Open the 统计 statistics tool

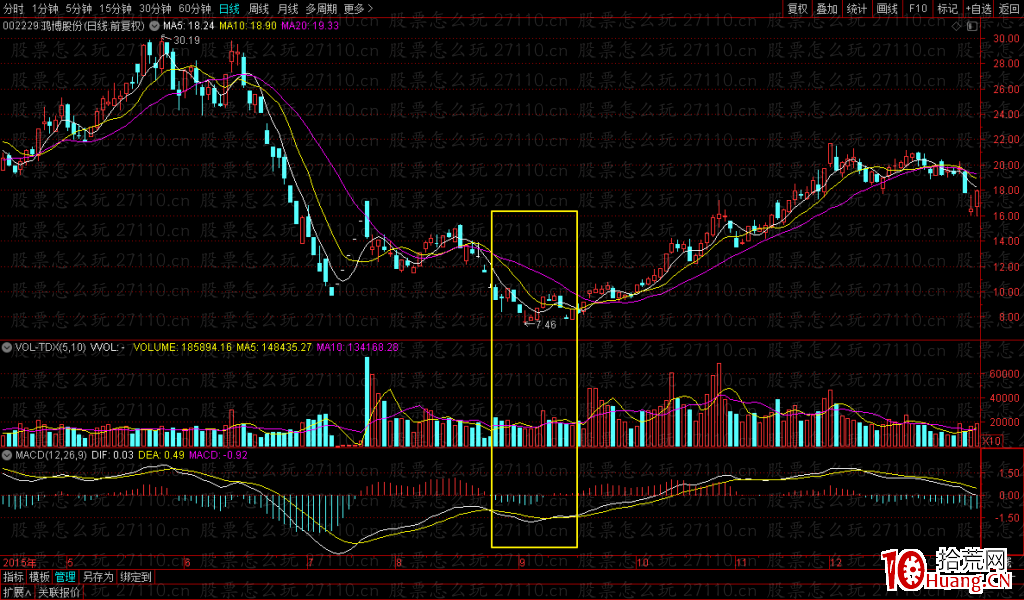(857, 8)
